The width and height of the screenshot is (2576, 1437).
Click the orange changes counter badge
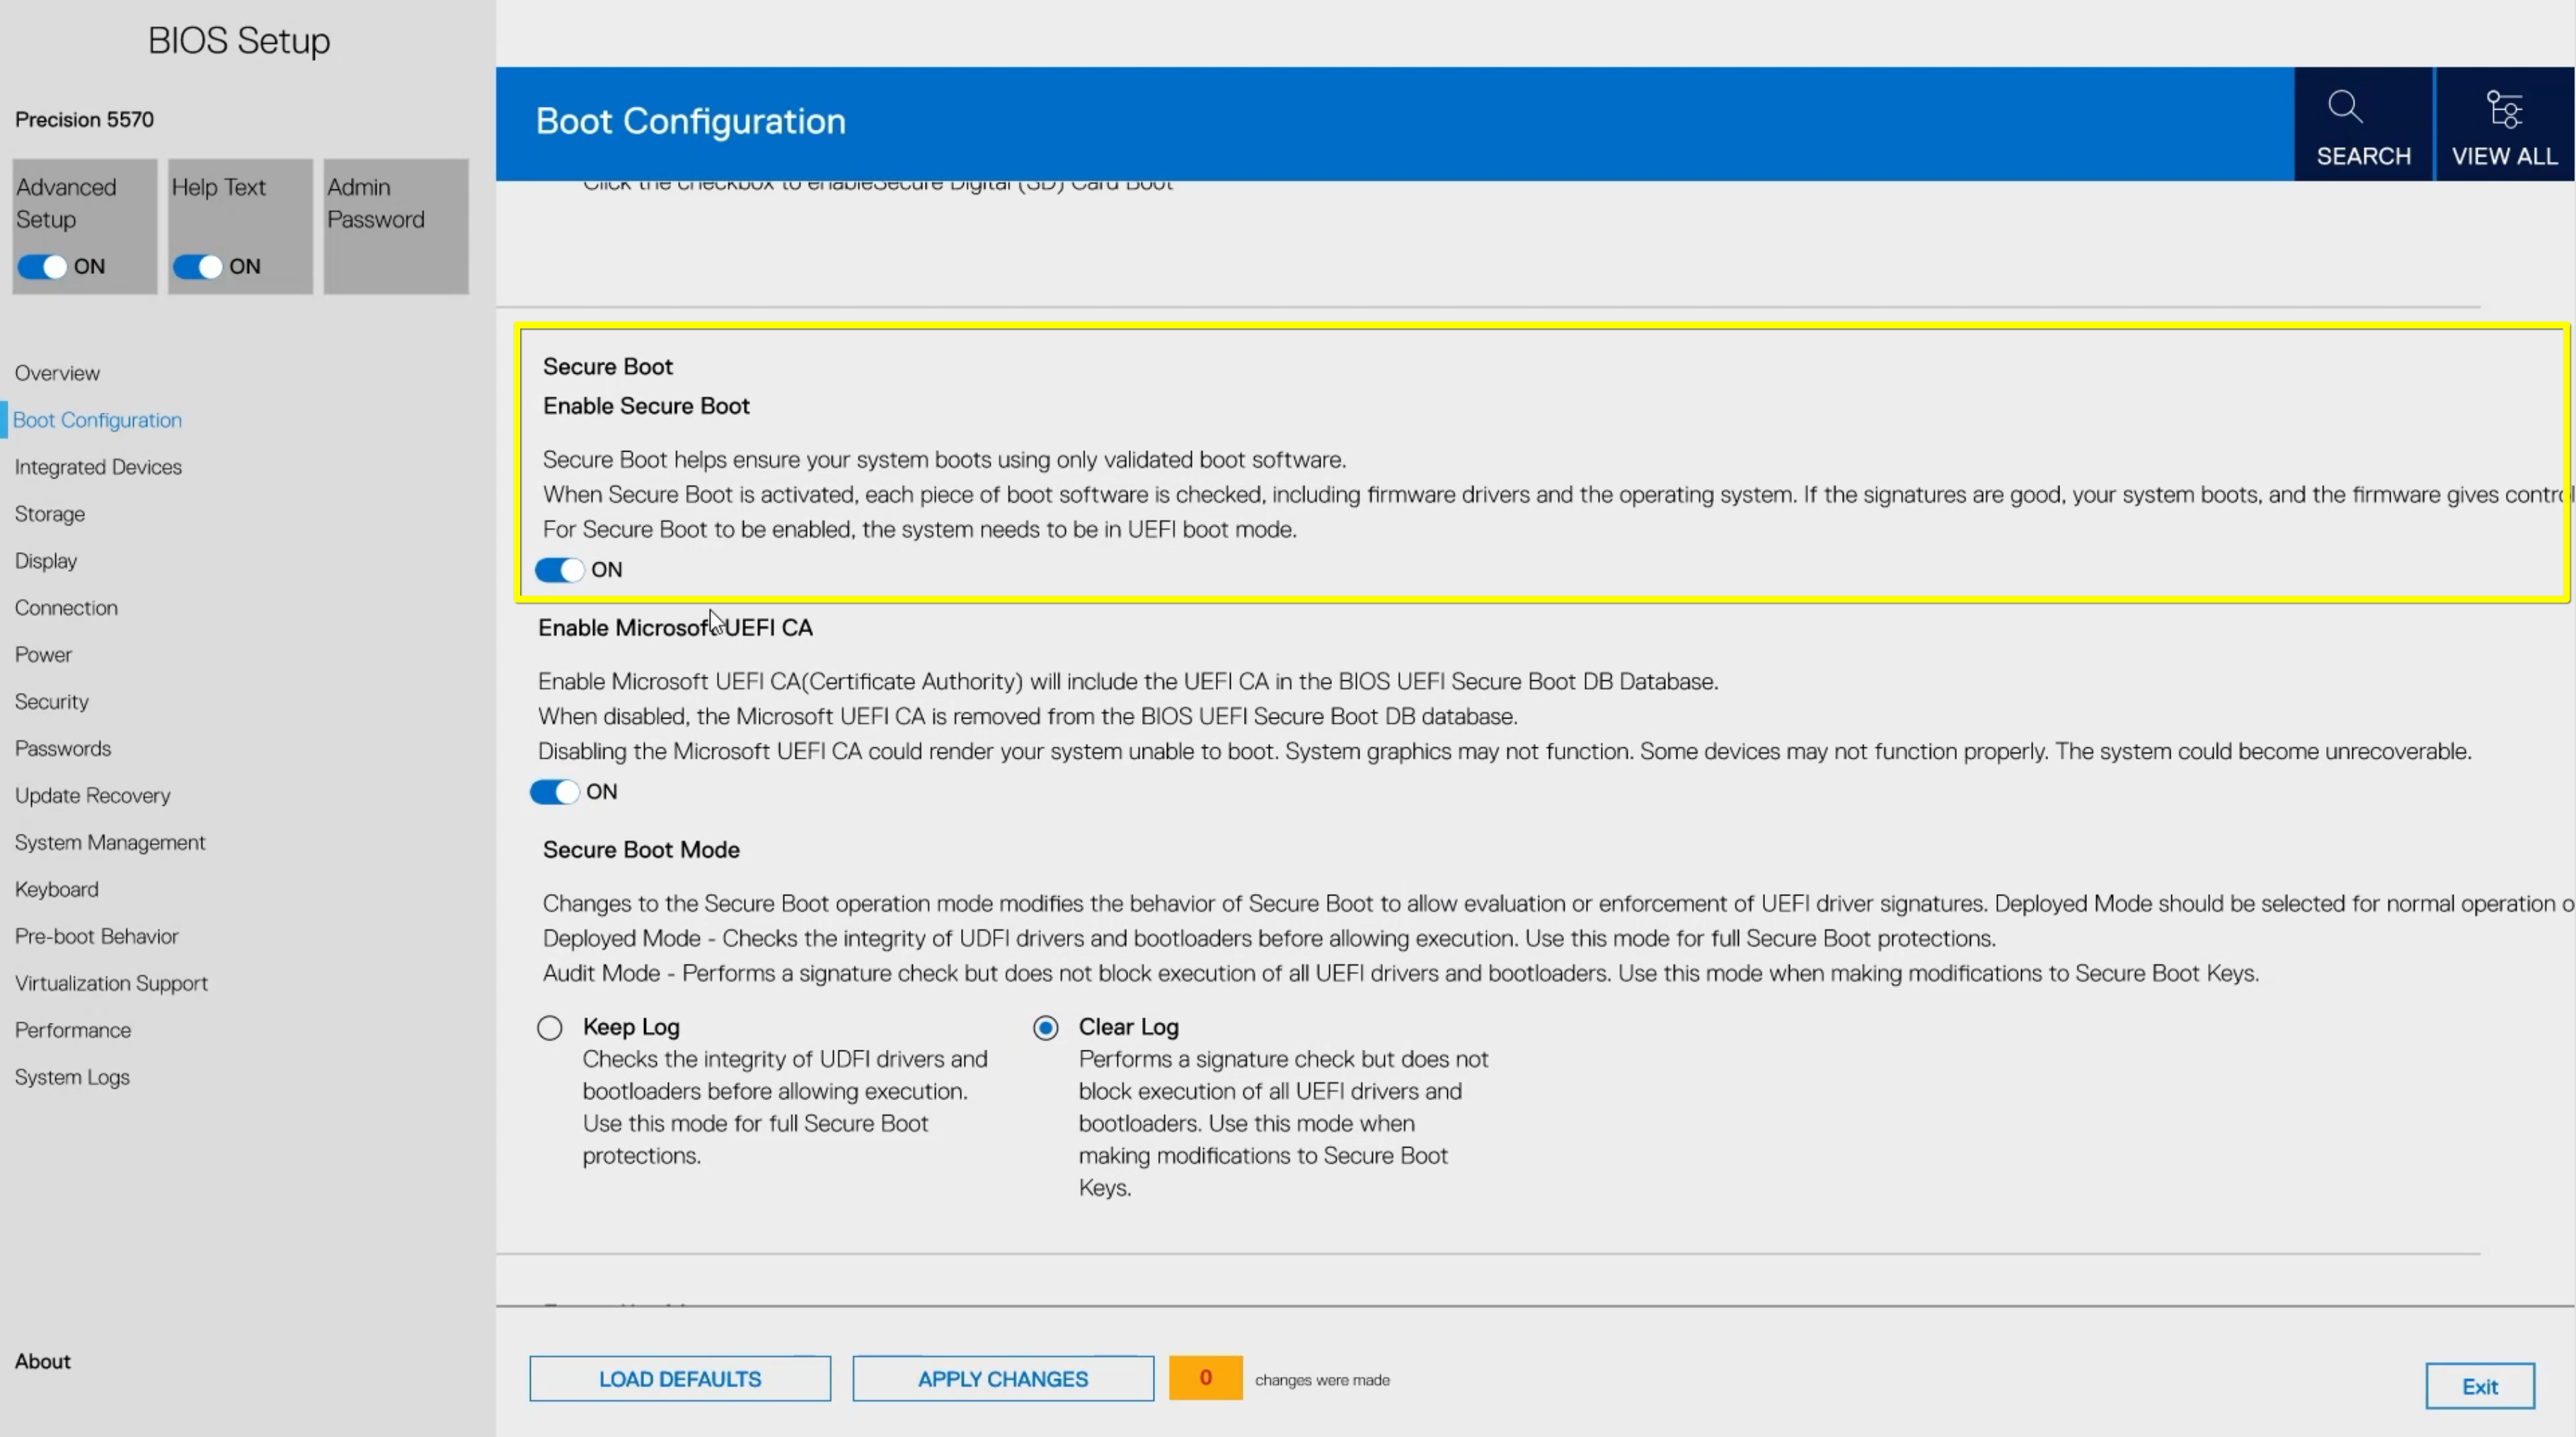click(x=1205, y=1378)
